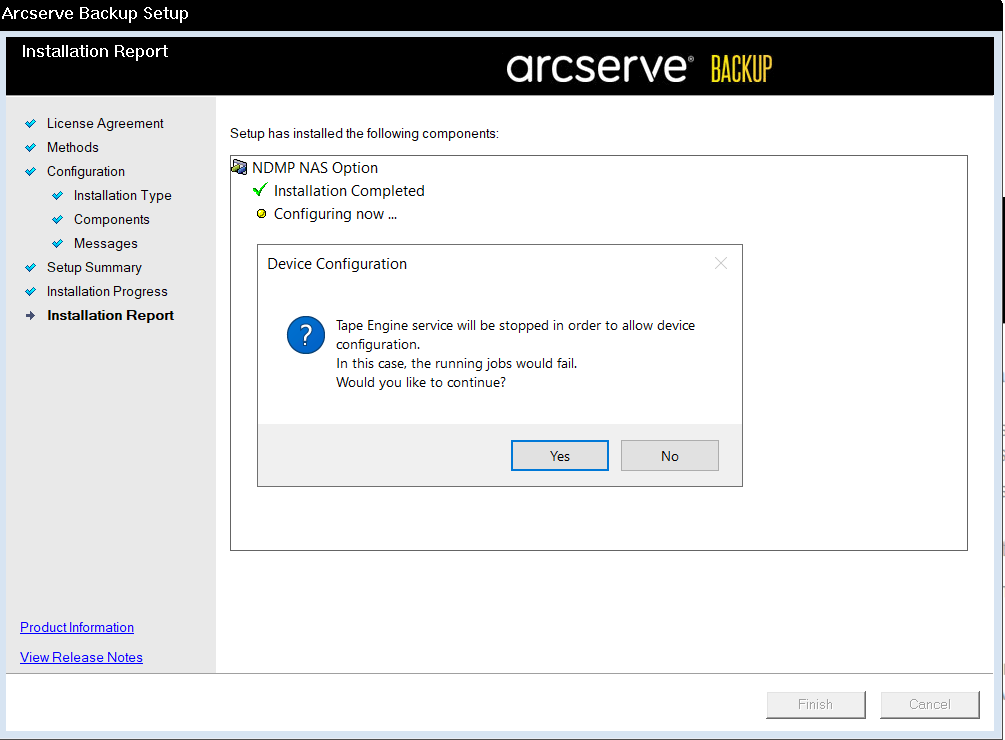The image size is (1005, 740).
Task: Select the Installation Type sidebar step
Action: click(x=122, y=195)
